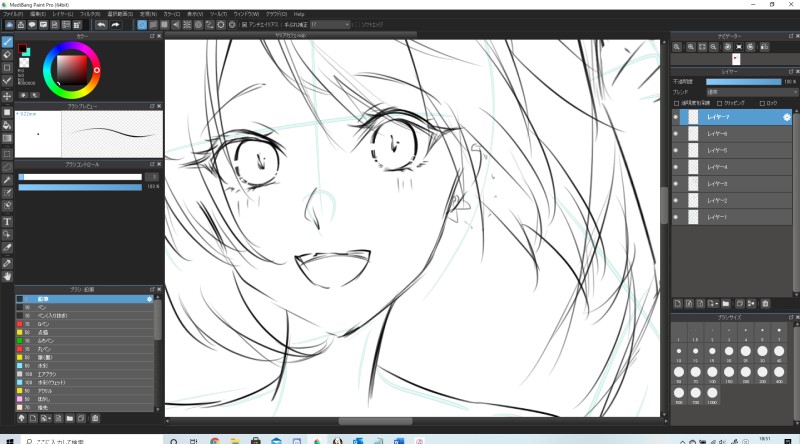This screenshot has height=444, width=800.
Task: Hide レイヤー6 via its visibility dot
Action: click(x=676, y=134)
